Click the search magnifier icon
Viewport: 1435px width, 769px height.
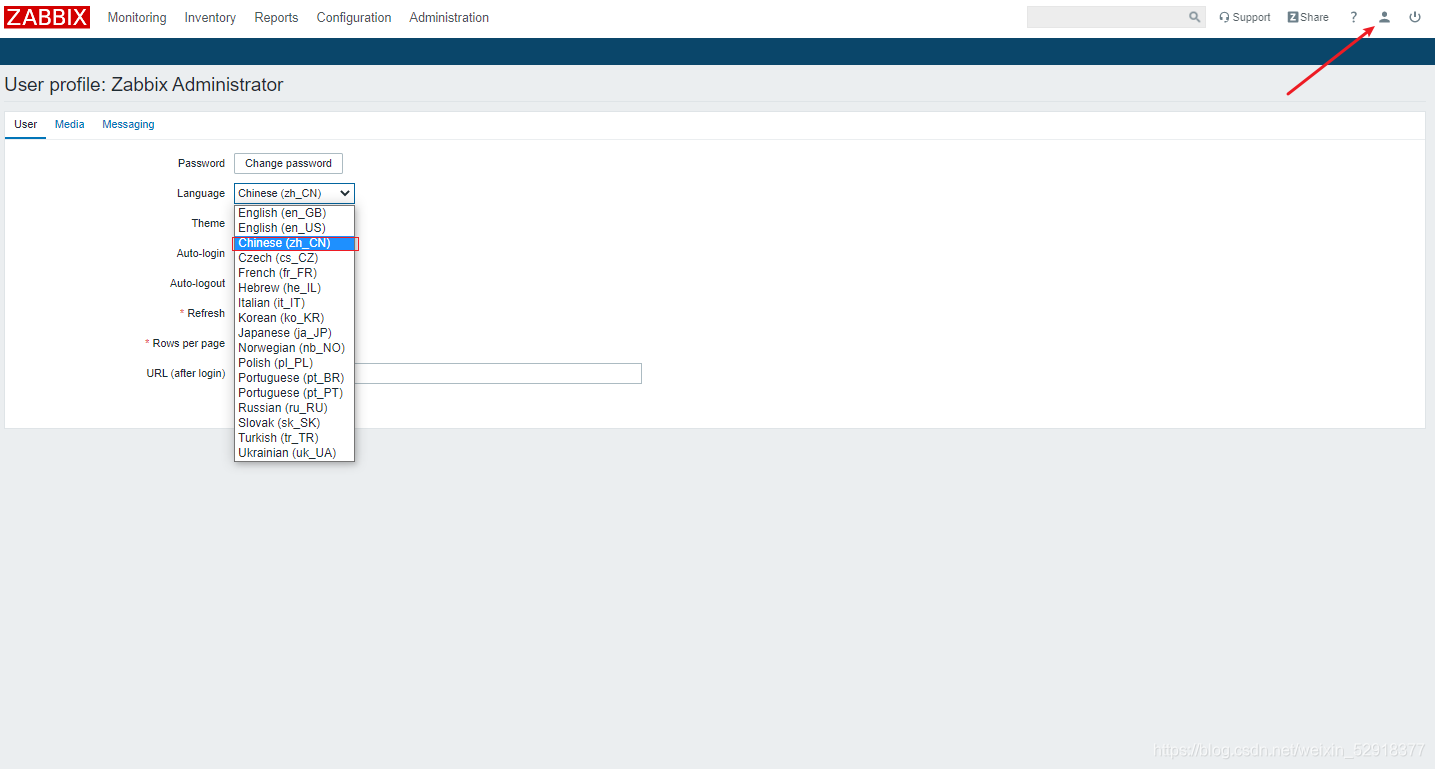[1194, 17]
